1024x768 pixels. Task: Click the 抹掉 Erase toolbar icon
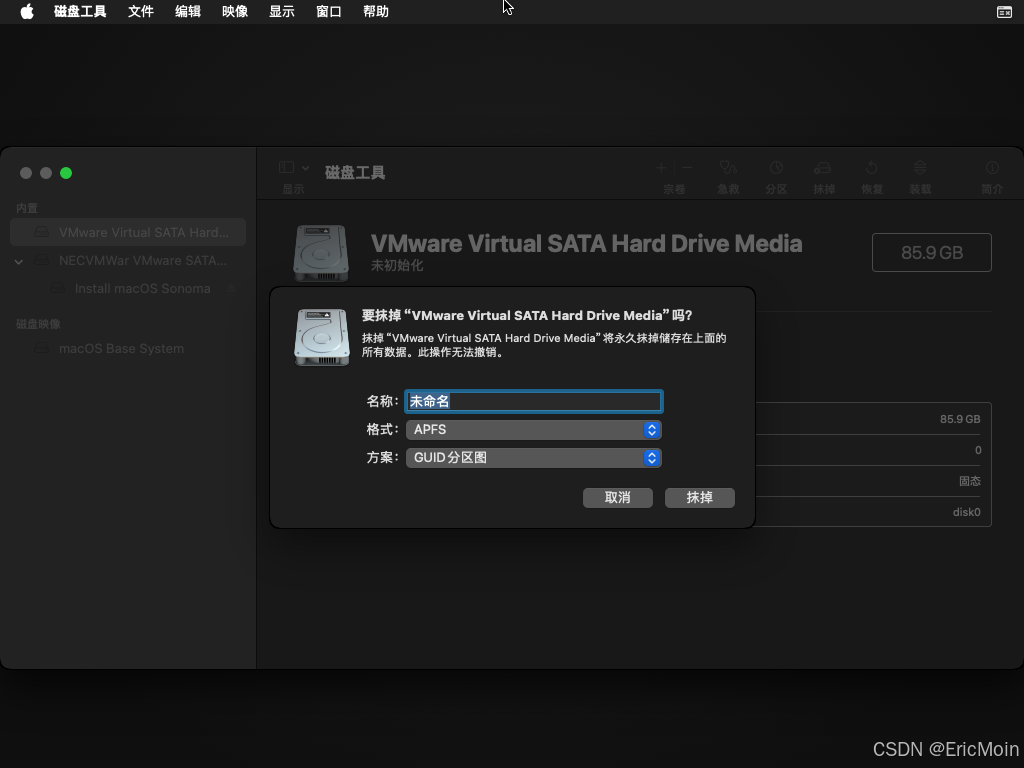[x=823, y=168]
